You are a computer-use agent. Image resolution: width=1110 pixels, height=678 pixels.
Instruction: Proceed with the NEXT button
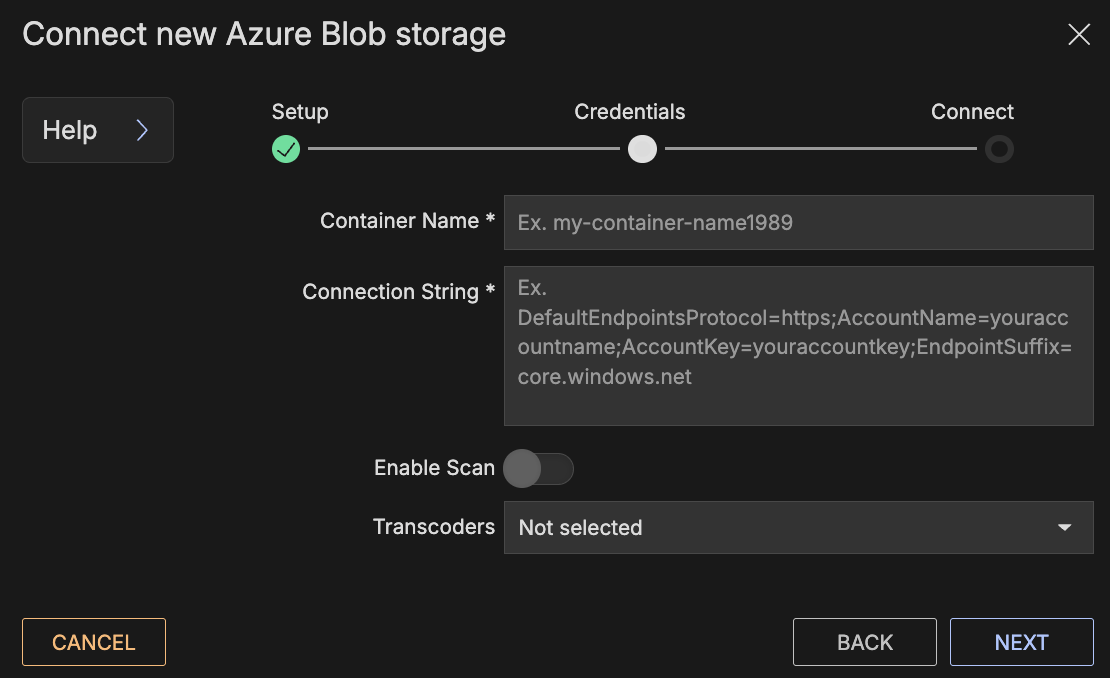pos(1021,642)
